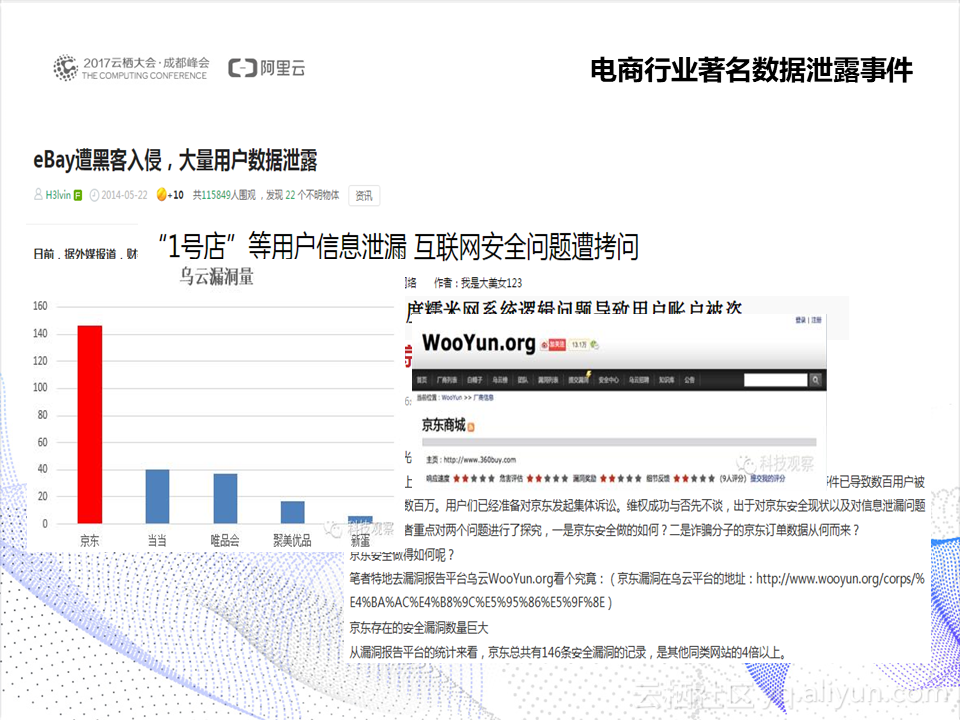Click the http://www.360buy.com homepage URL
Image resolution: width=960 pixels, height=720 pixels.
480,460
